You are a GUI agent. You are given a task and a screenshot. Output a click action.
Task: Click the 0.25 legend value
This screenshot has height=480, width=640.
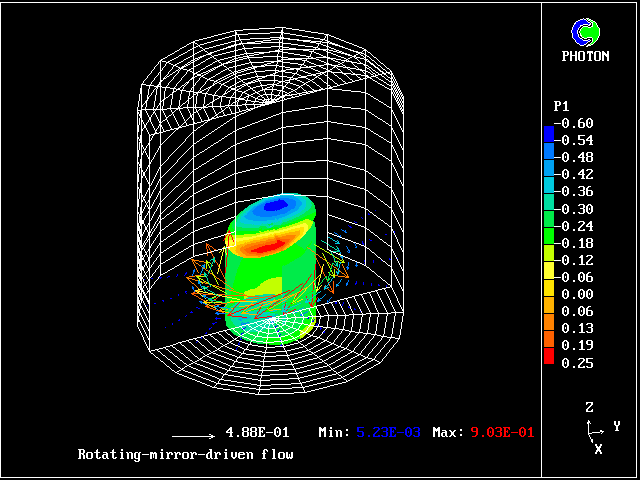click(x=577, y=363)
